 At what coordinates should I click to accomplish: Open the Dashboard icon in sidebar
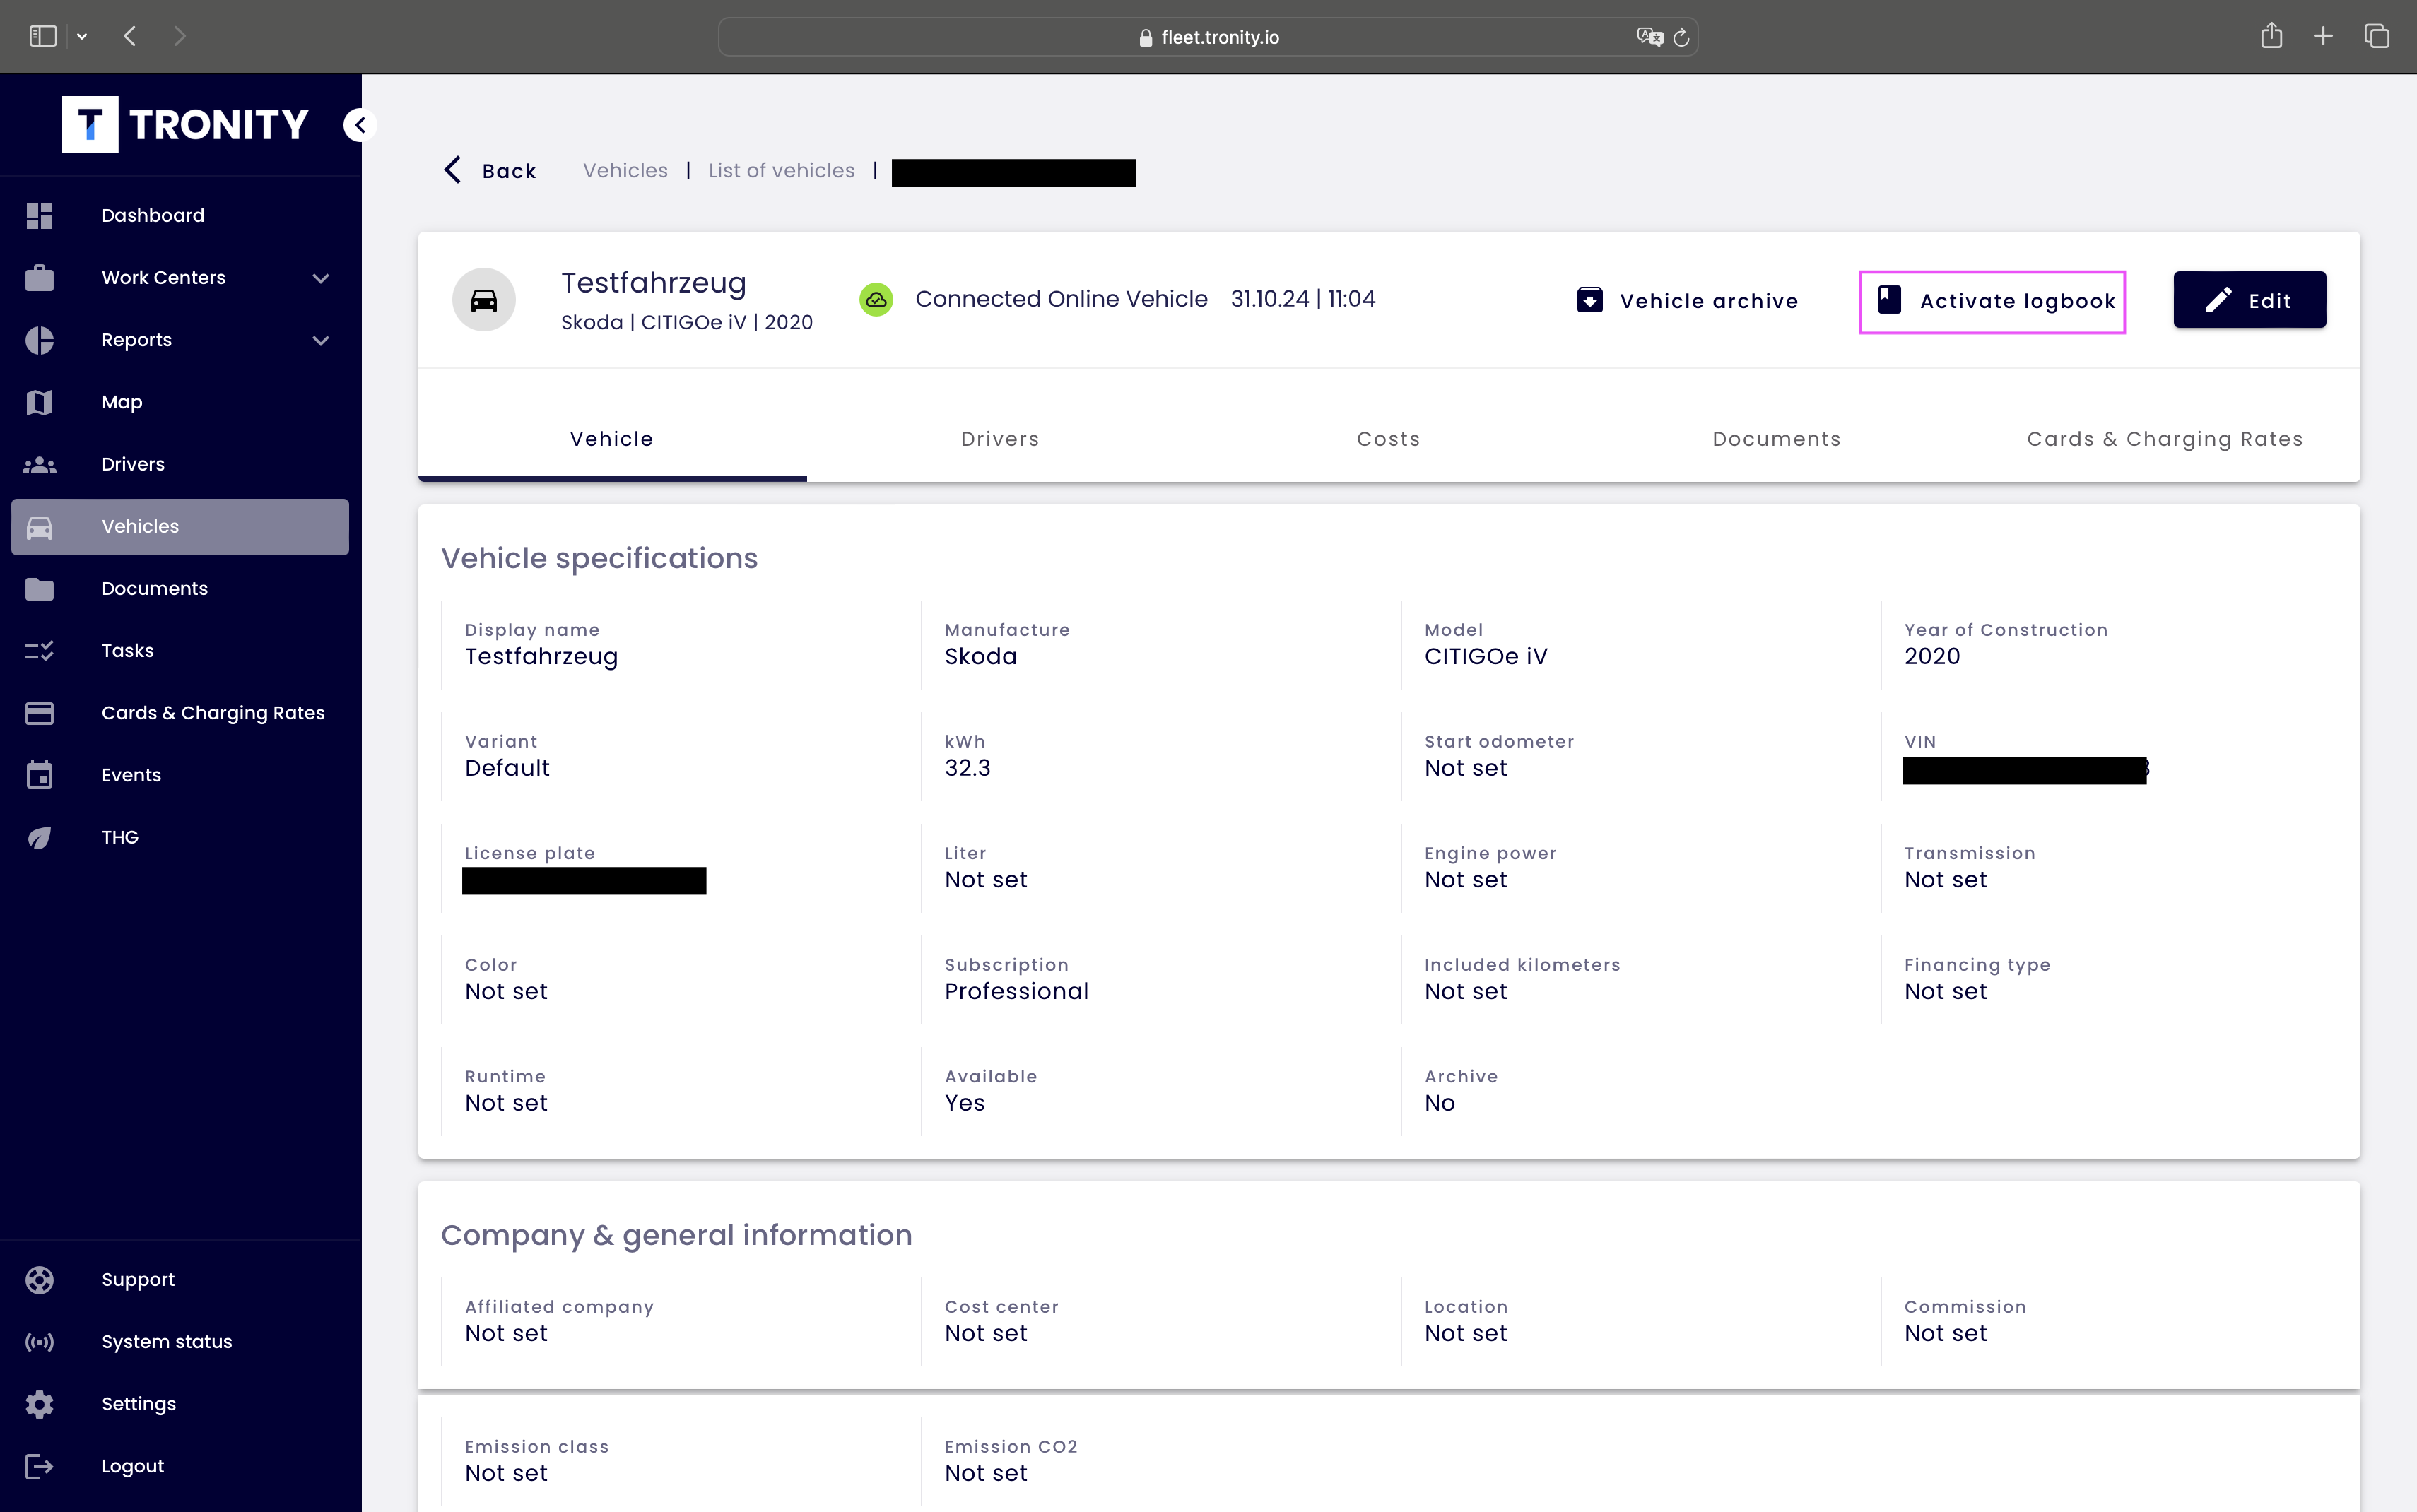click(x=39, y=215)
